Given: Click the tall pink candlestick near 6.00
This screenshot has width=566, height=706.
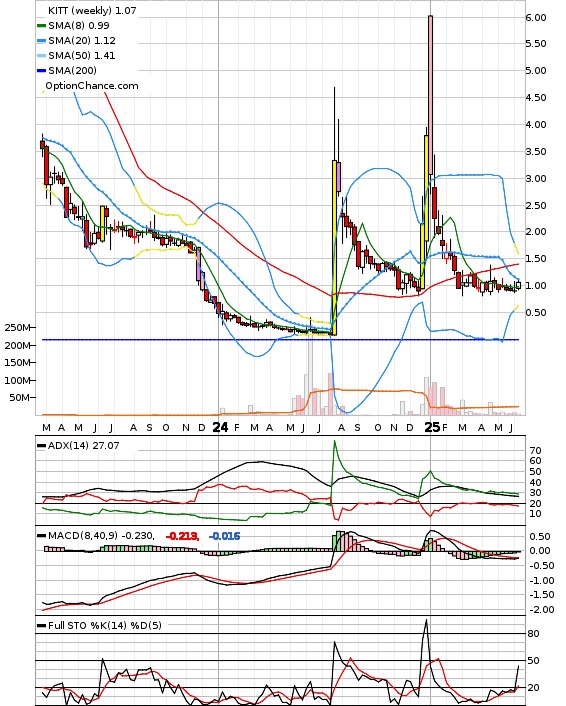Looking at the screenshot, I should (x=430, y=95).
